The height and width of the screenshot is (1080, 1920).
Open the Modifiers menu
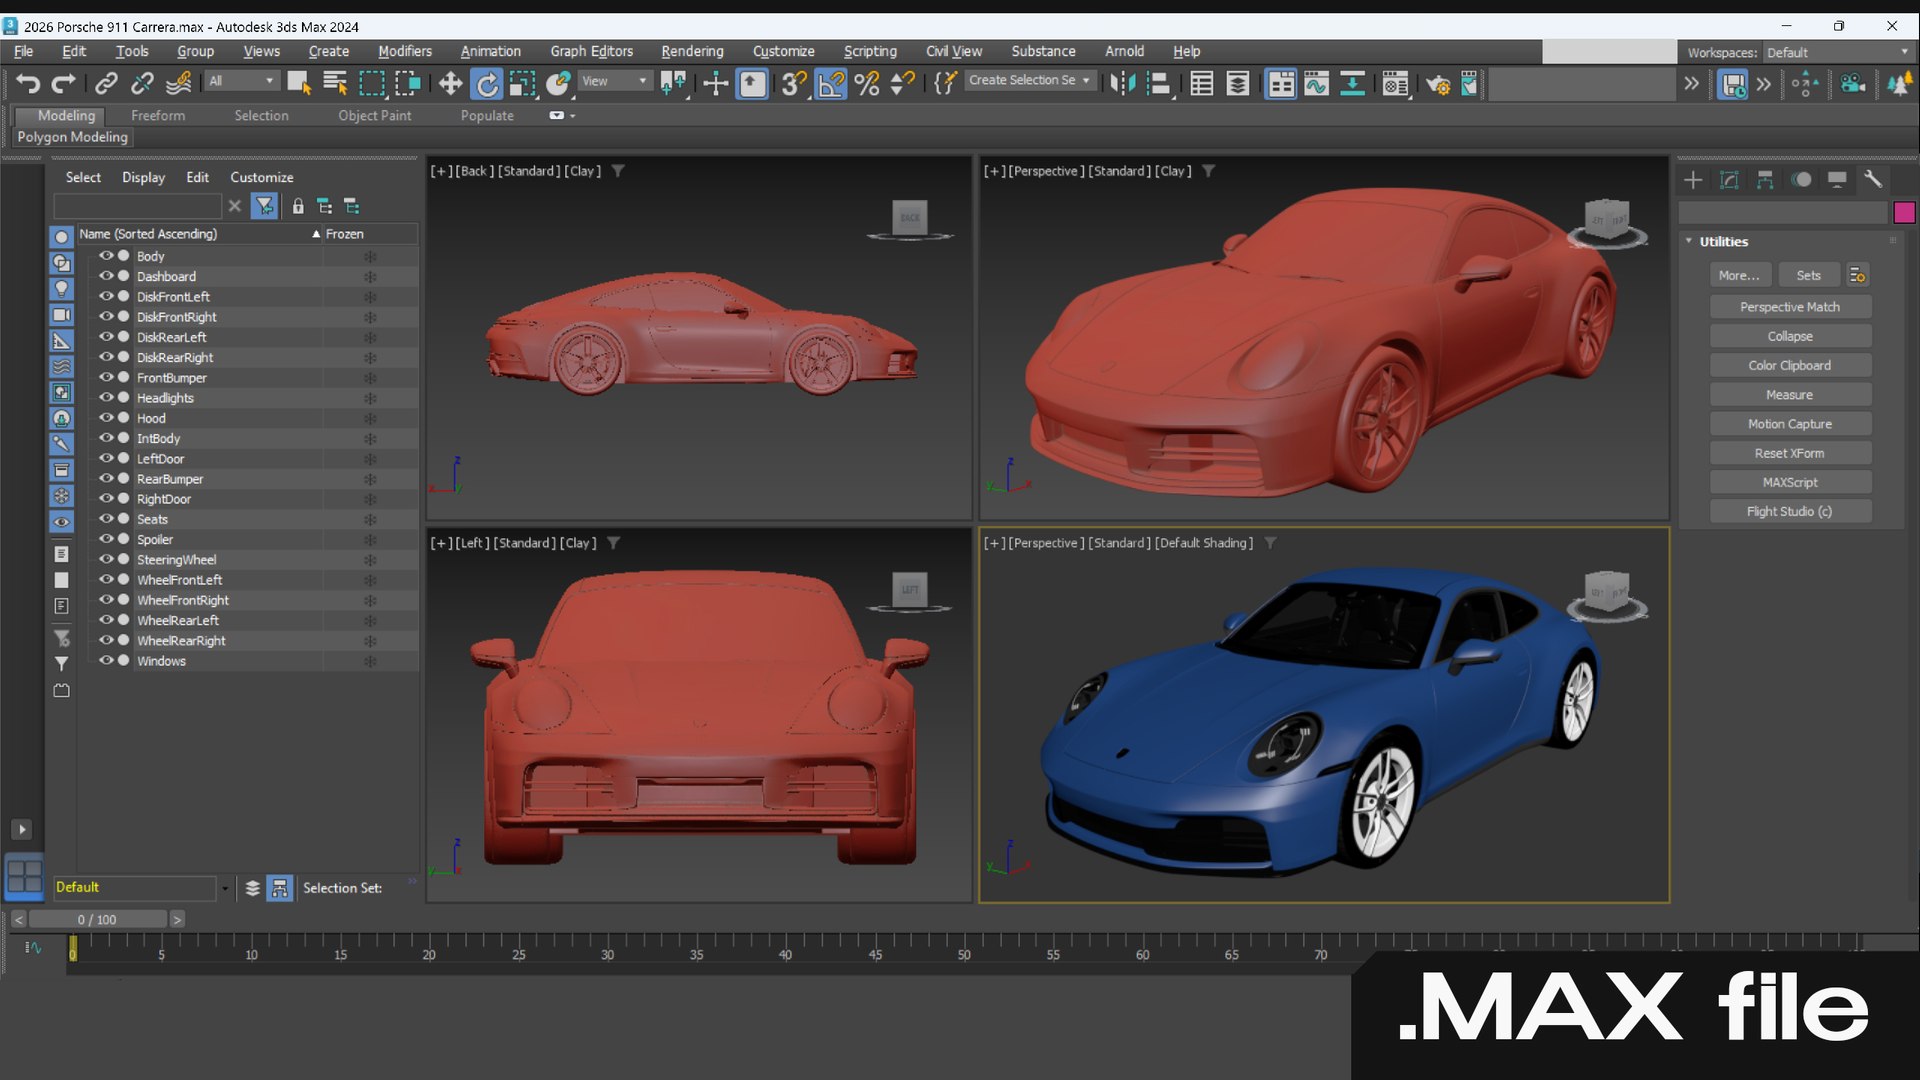[x=405, y=51]
